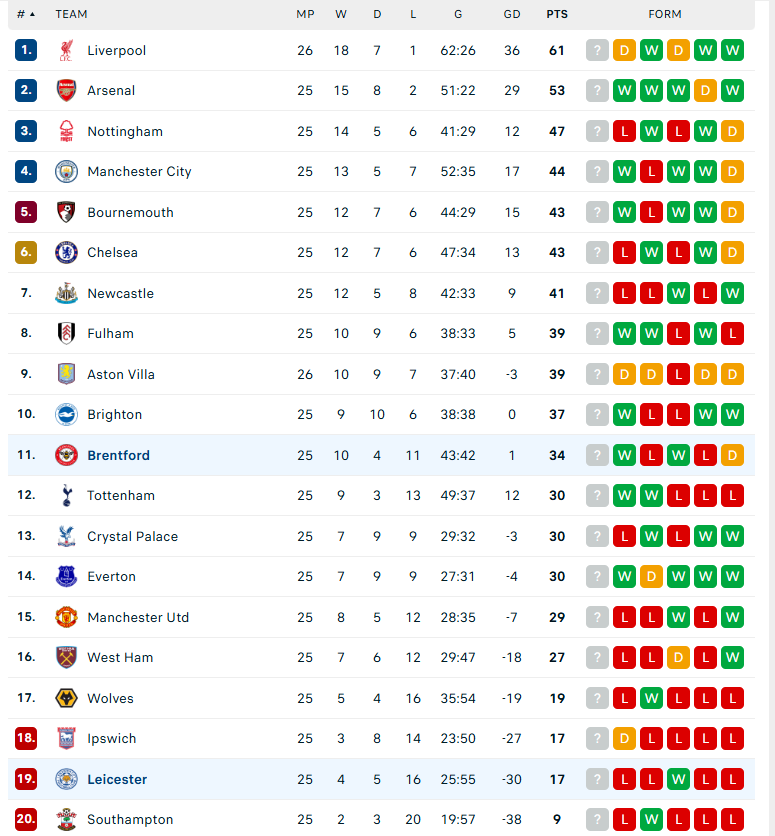
Task: Click the Liverpool club crest icon
Action: tap(66, 50)
